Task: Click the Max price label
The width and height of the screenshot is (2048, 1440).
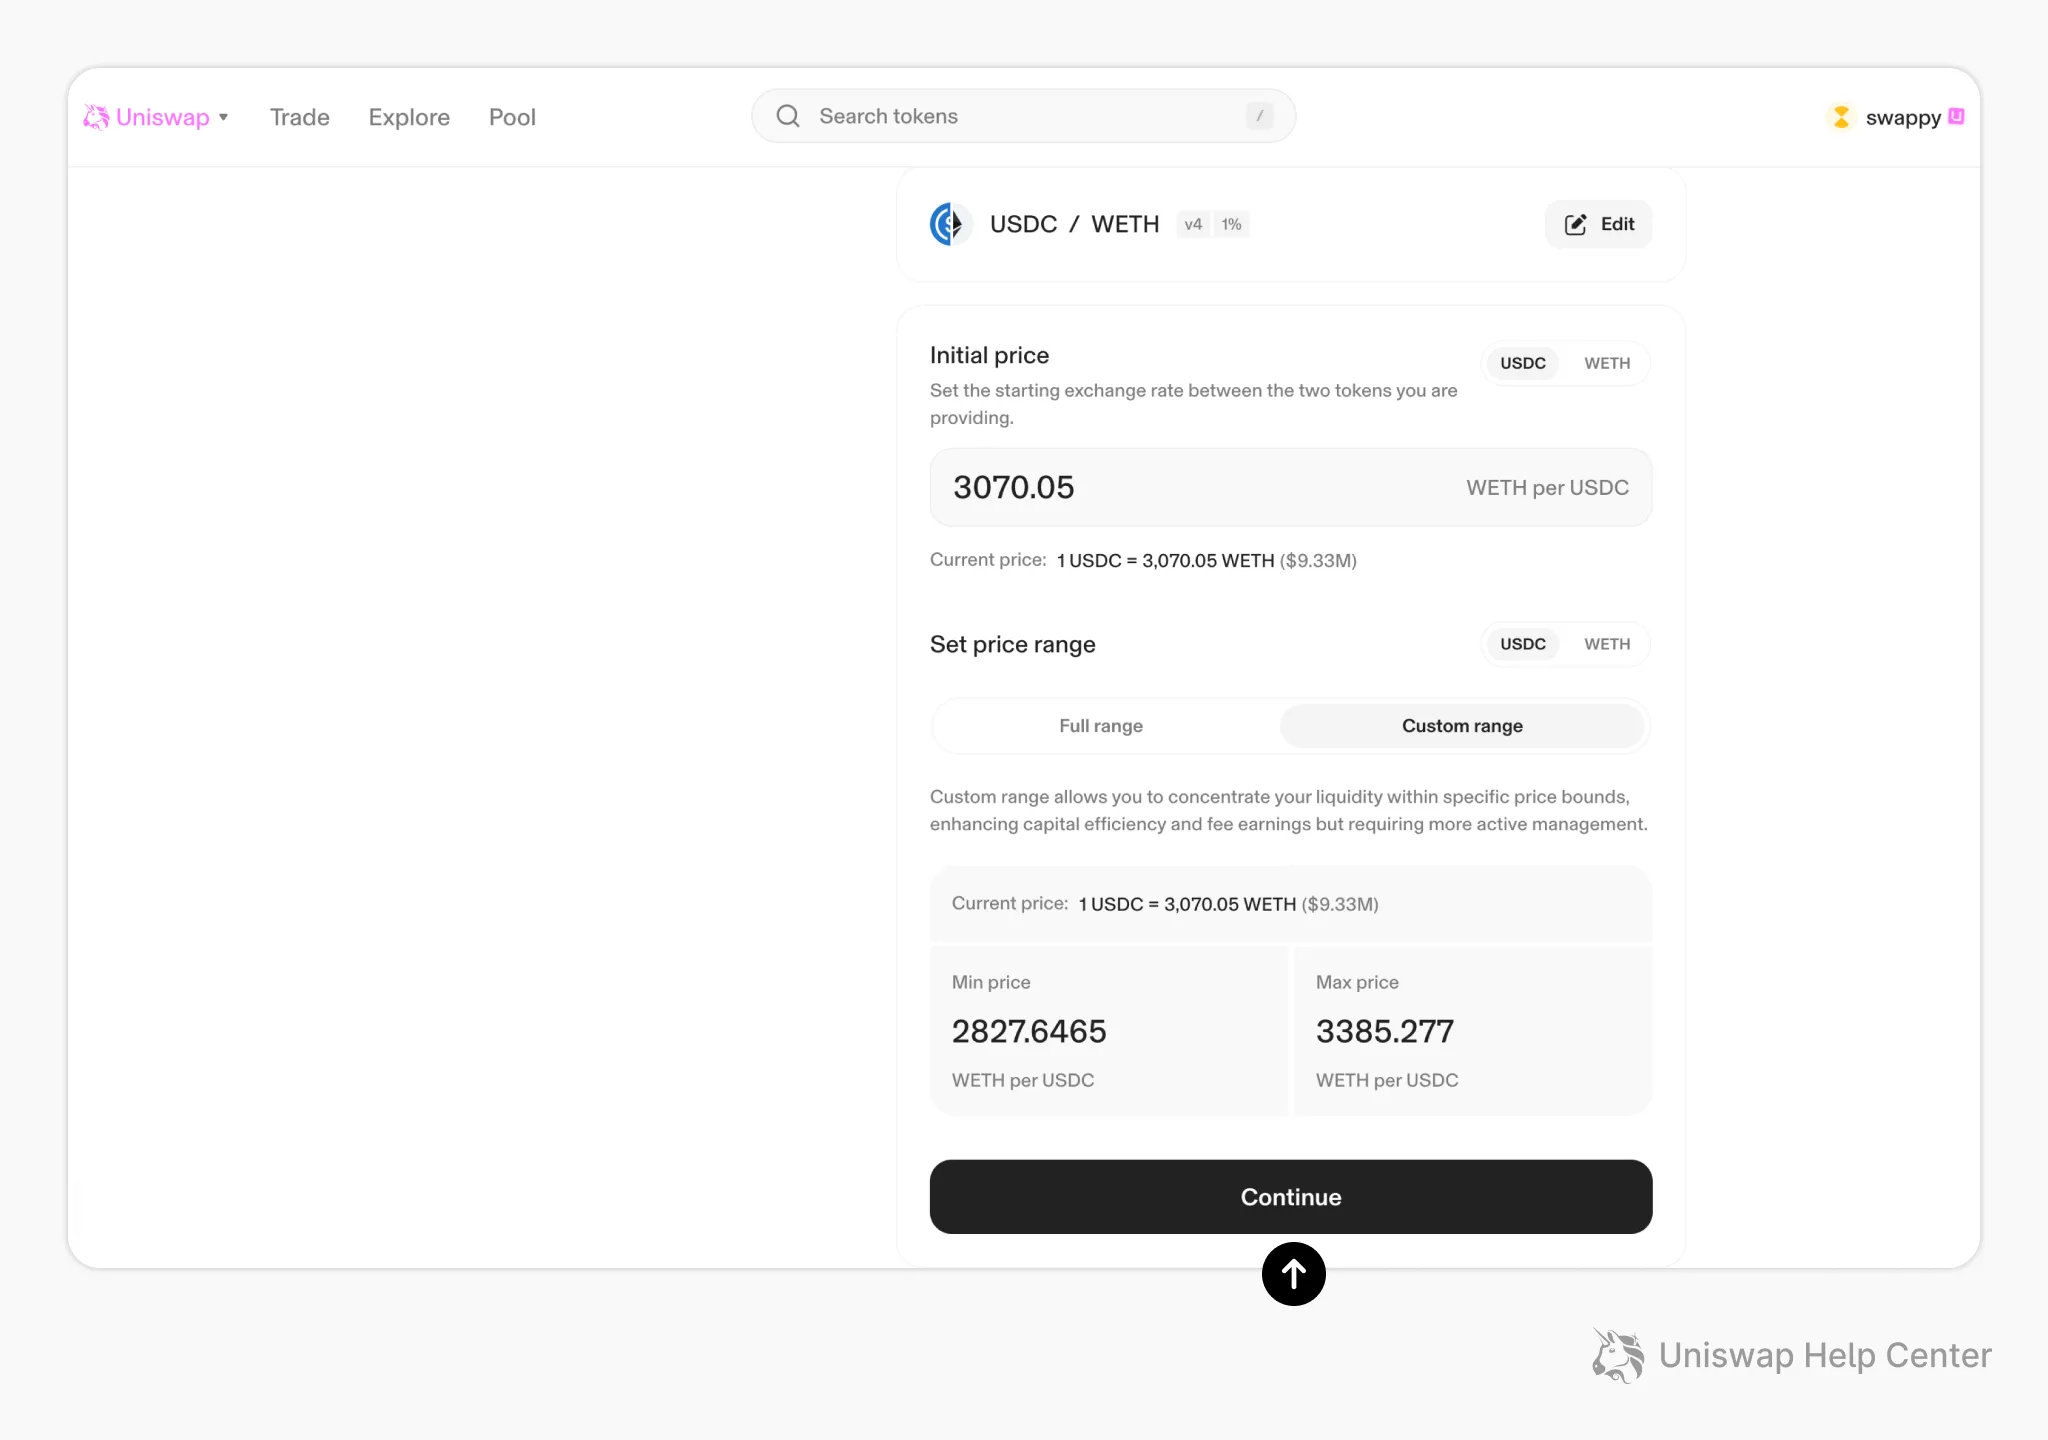Action: pos(1357,982)
